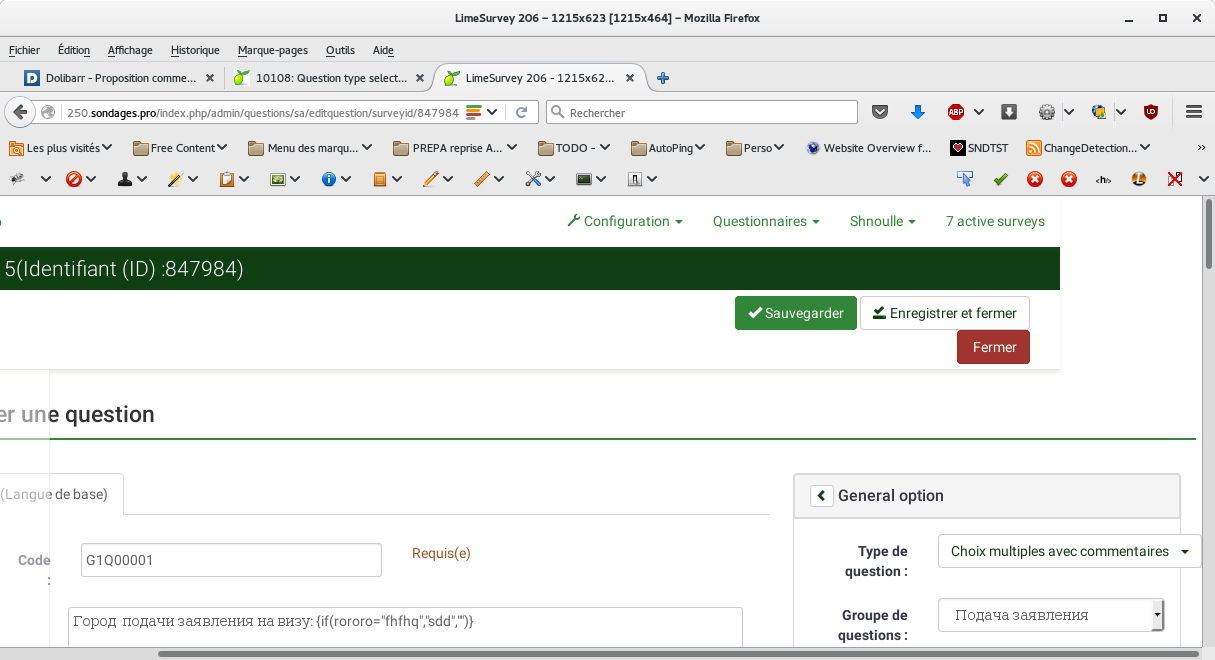Click the green Sauvegarder button
This screenshot has width=1215, height=660.
point(796,313)
